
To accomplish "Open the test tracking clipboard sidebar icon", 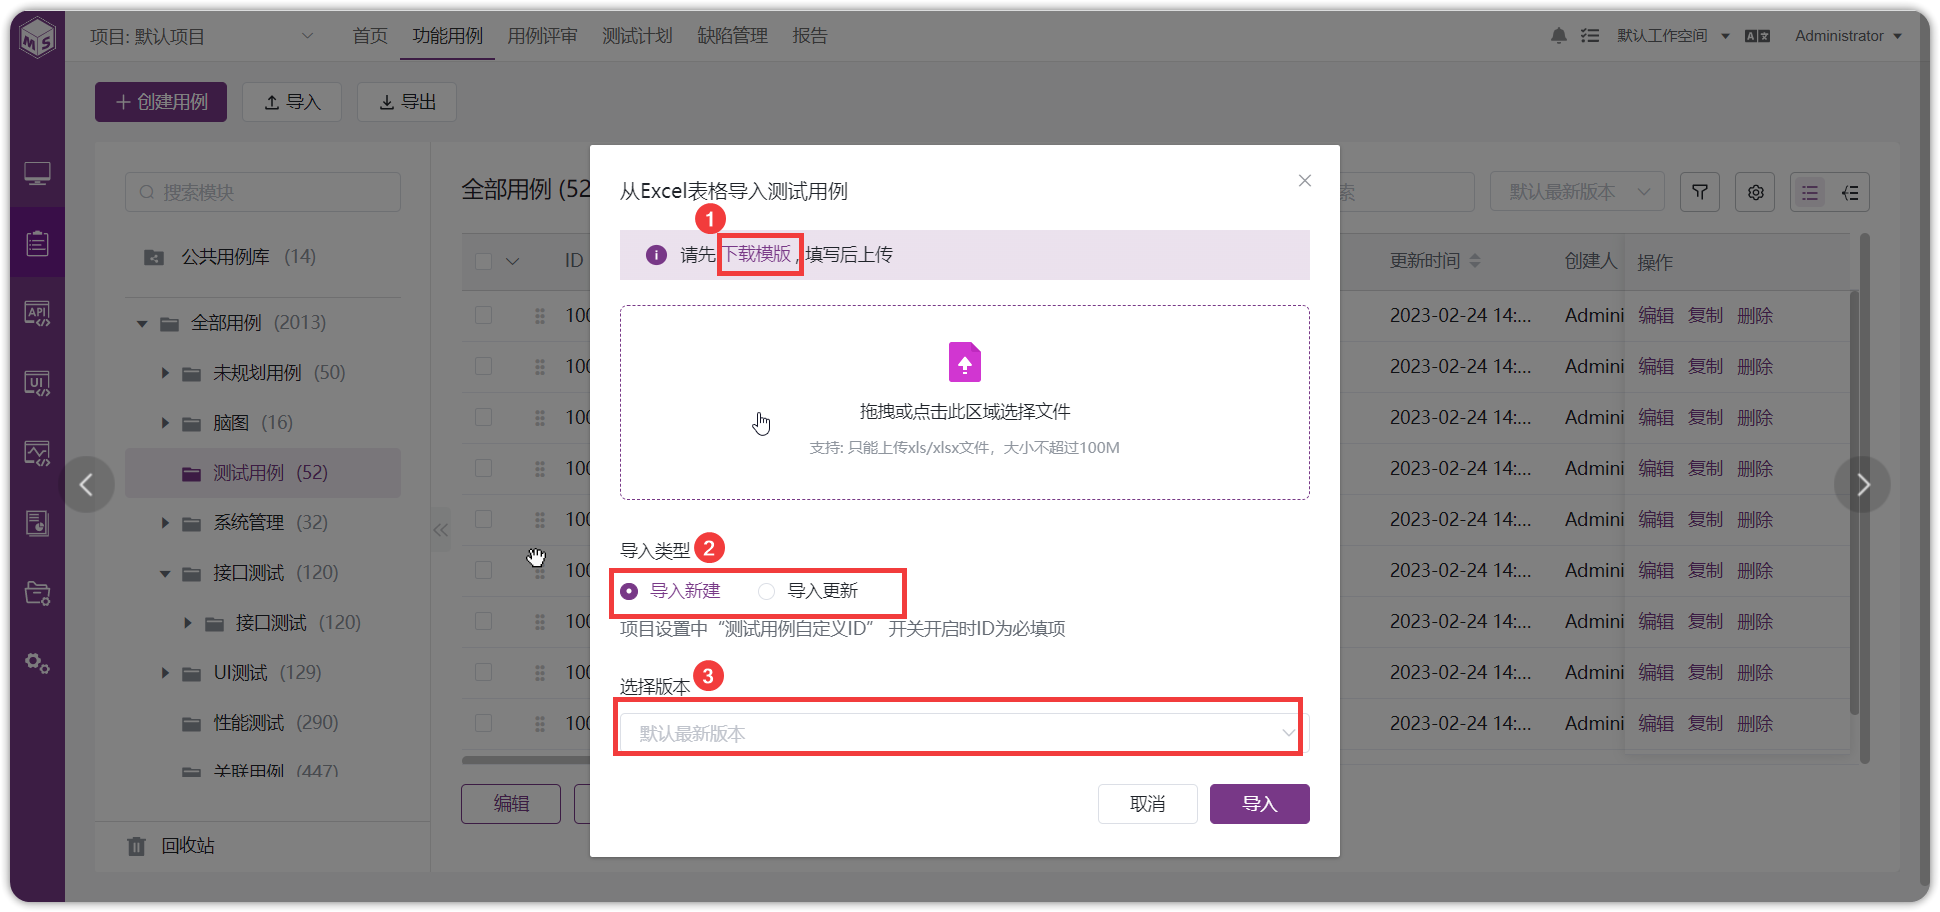I will click(38, 243).
